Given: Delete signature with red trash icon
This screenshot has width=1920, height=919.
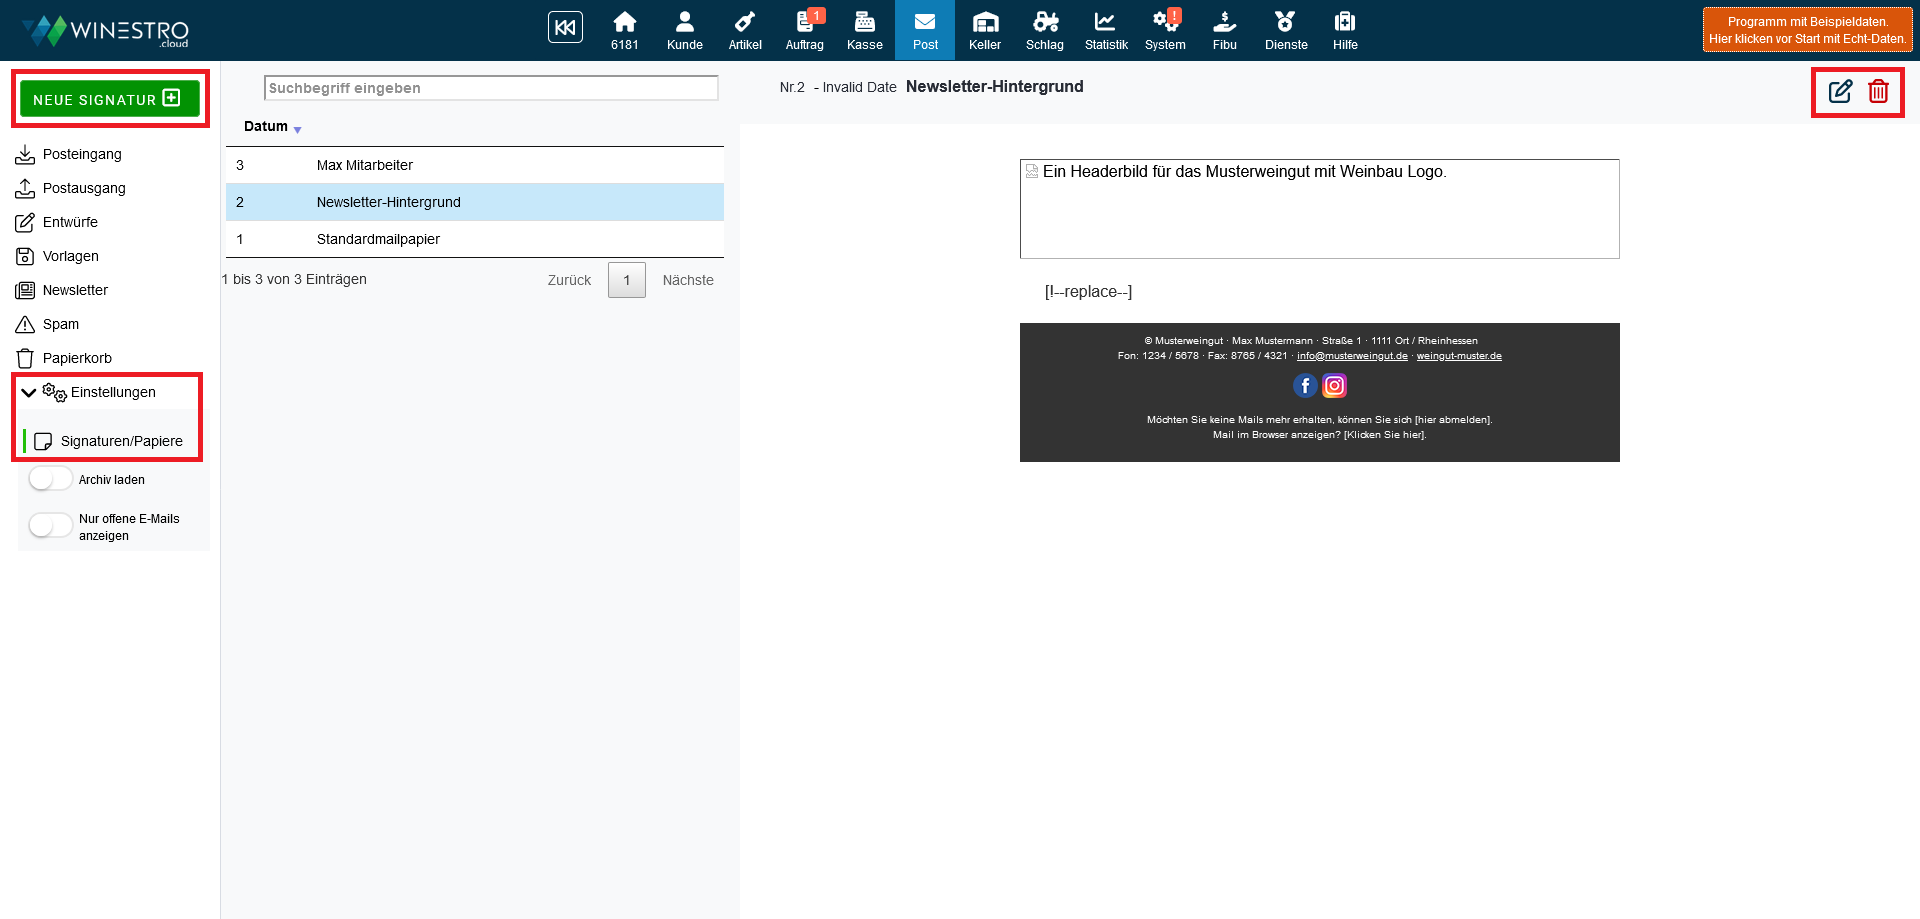Looking at the screenshot, I should point(1878,92).
